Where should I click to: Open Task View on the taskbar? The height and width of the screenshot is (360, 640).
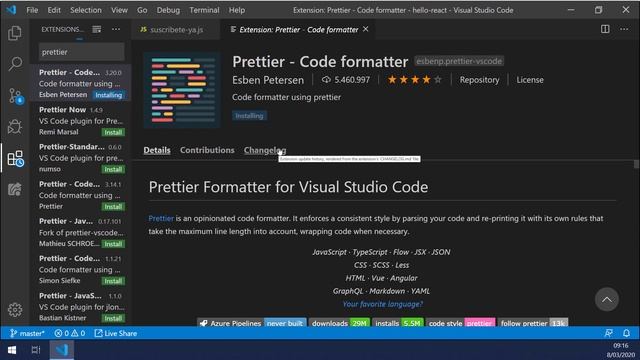tap(36, 350)
